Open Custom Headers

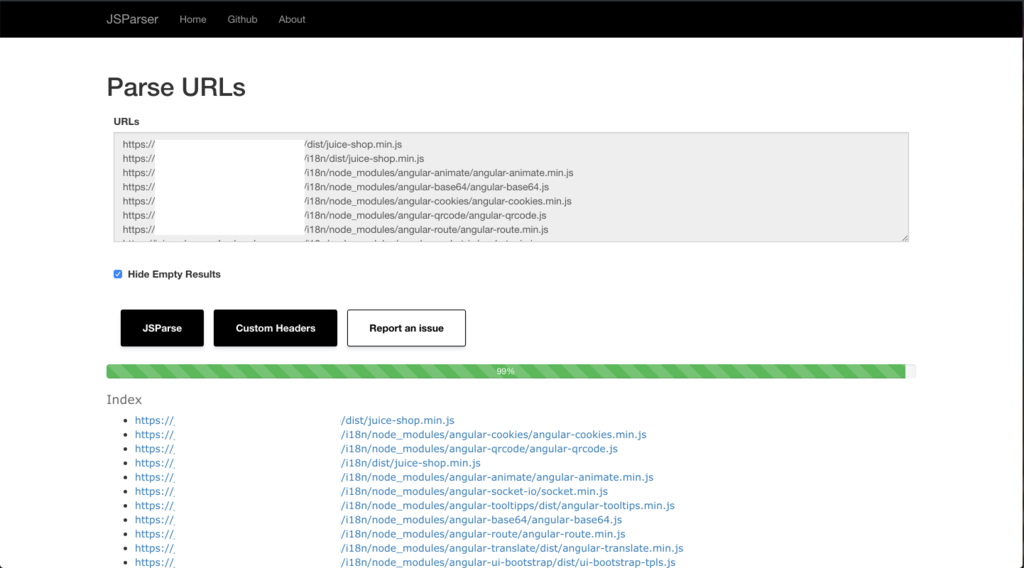tap(275, 328)
